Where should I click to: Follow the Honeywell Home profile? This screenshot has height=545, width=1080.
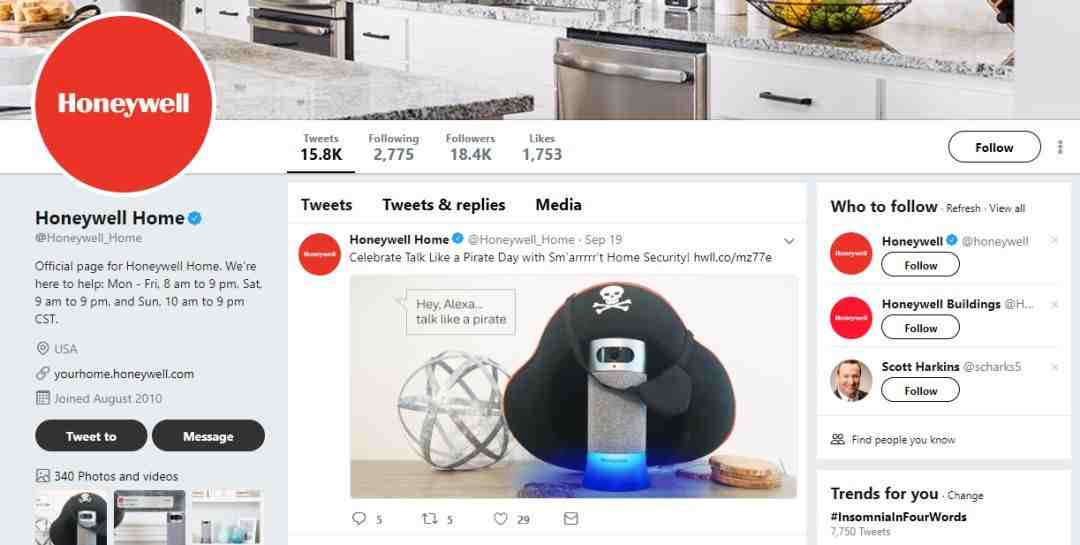994,147
